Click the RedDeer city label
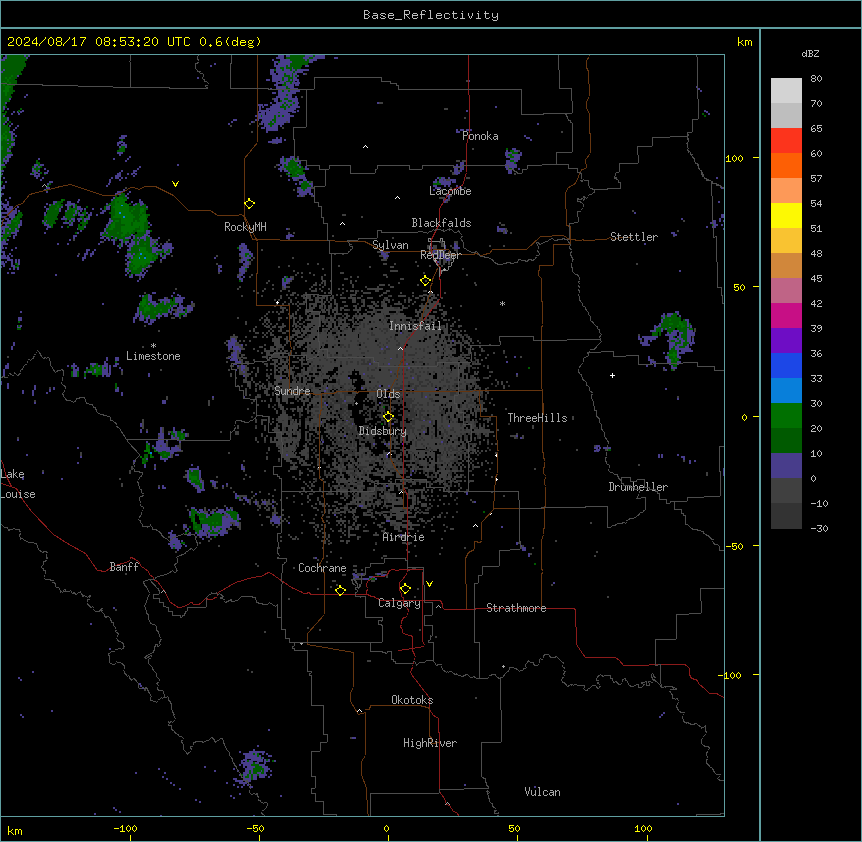862x842 pixels. [440, 255]
